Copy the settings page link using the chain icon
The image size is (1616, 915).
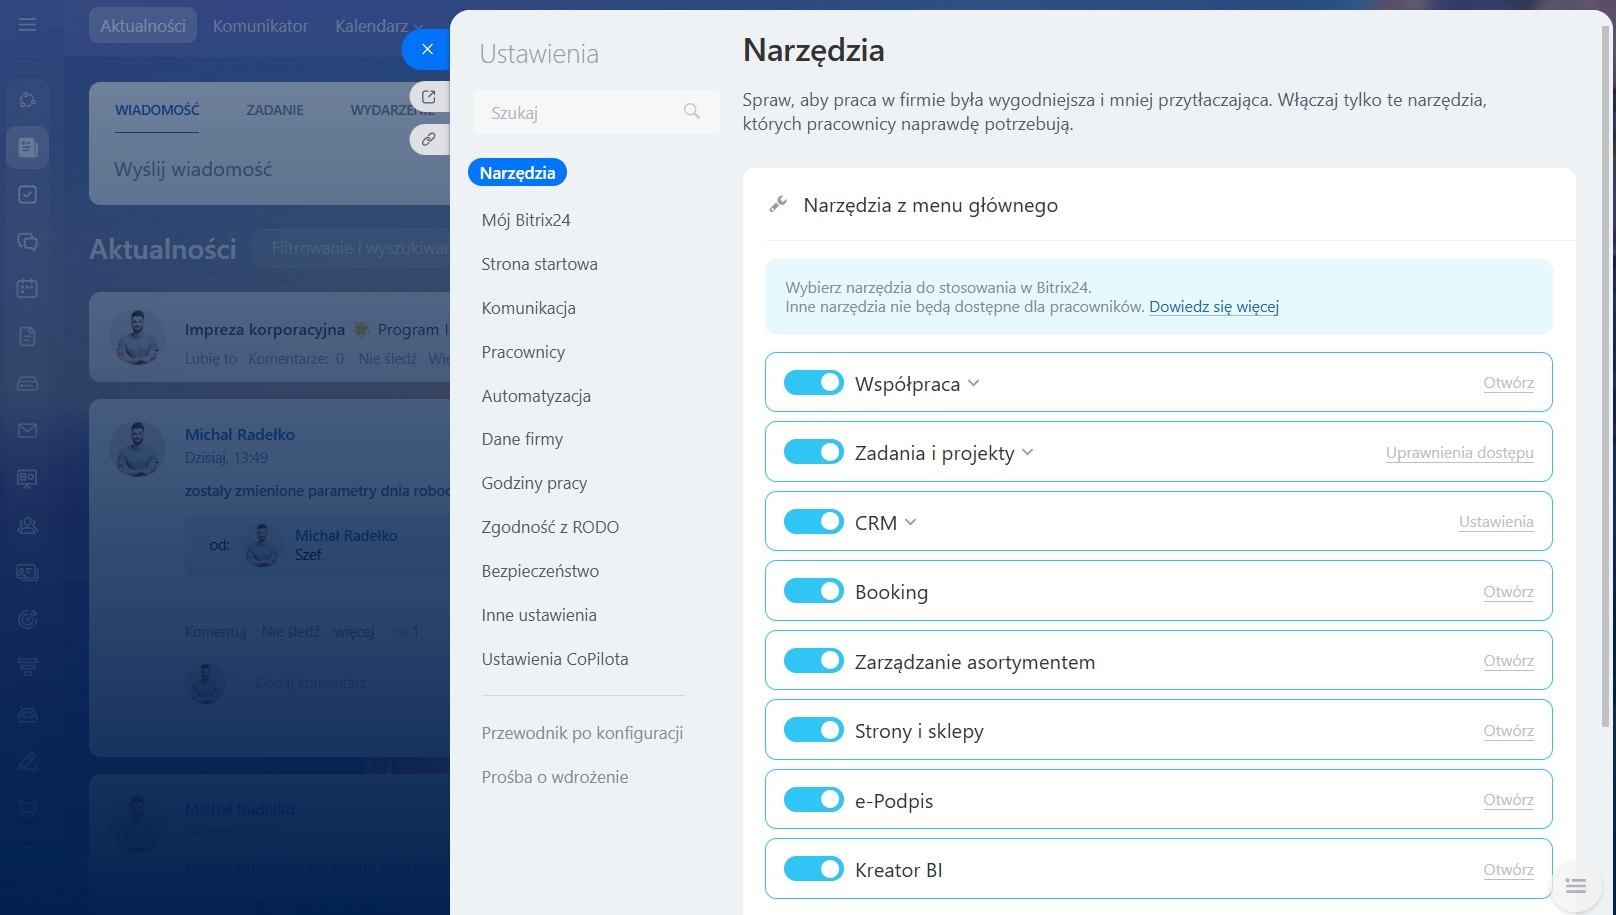[429, 139]
